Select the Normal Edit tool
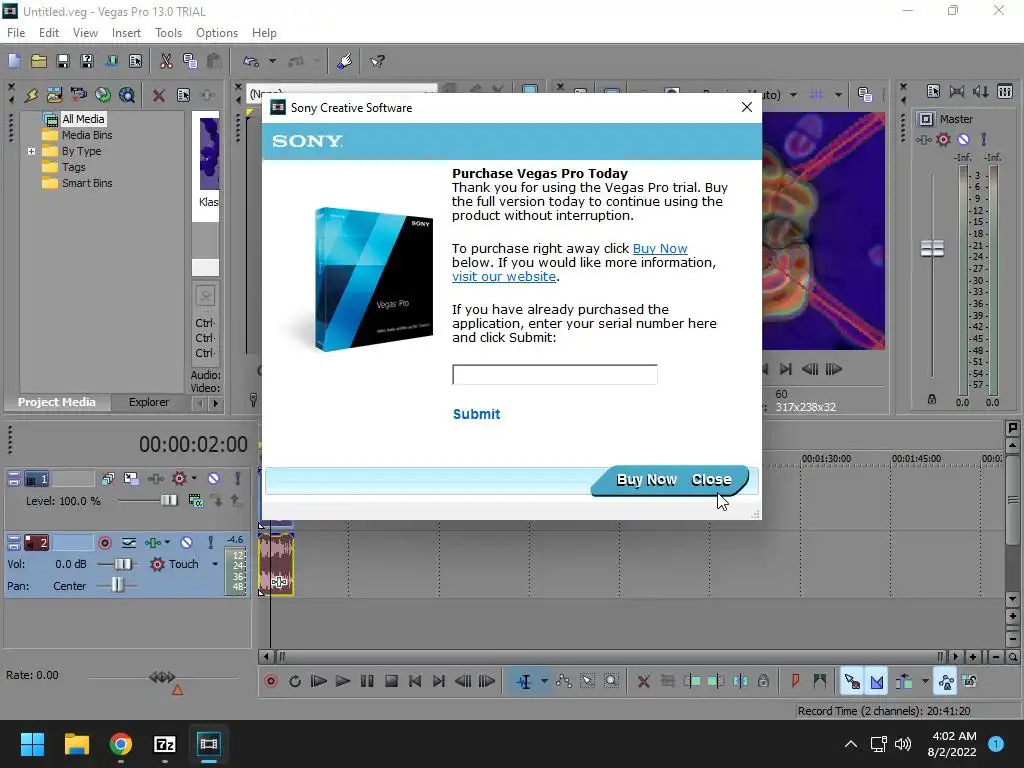 [x=524, y=682]
